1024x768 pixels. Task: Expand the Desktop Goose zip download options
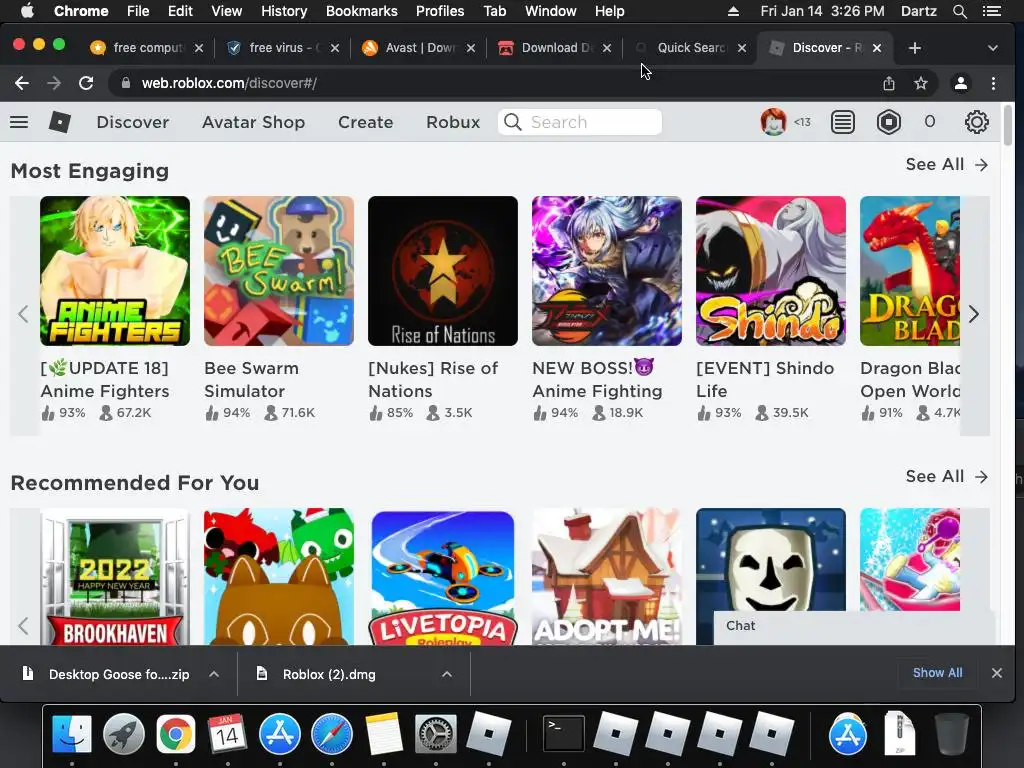[214, 674]
